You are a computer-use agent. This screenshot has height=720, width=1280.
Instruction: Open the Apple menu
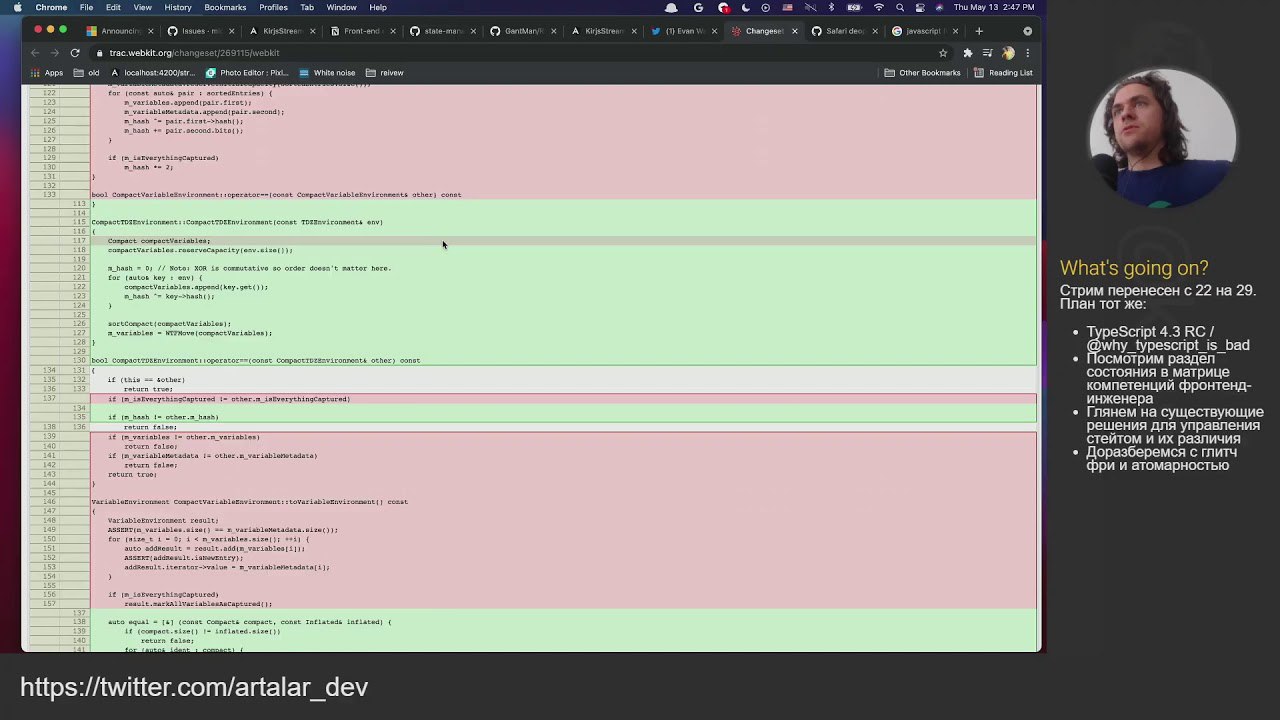(x=17, y=7)
